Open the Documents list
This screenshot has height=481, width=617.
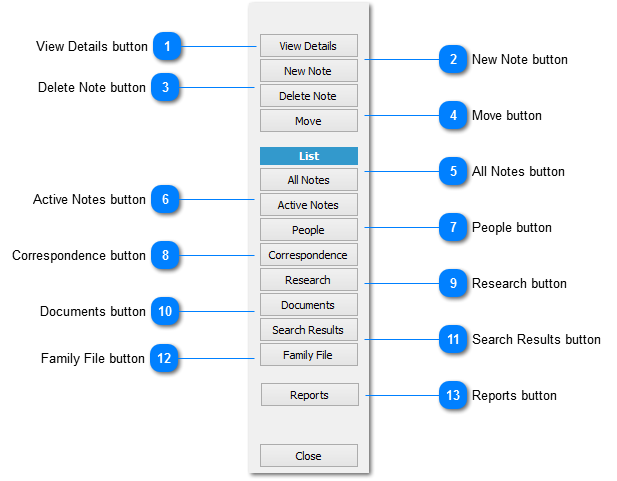click(x=308, y=305)
